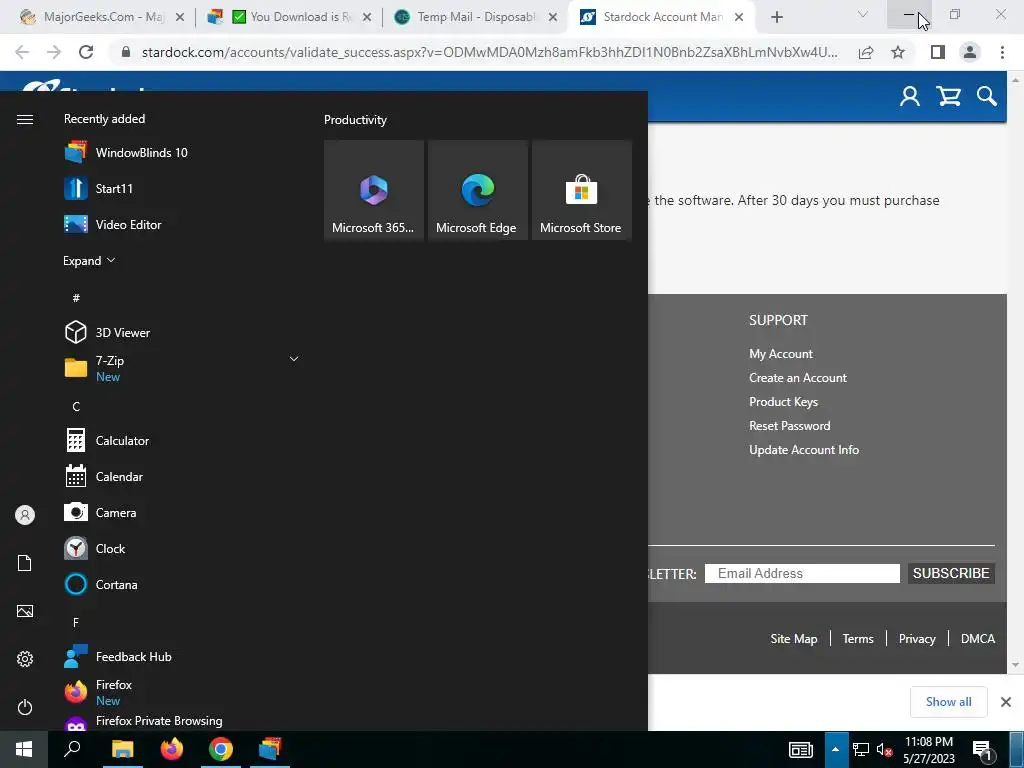1024x768 pixels.
Task: Open the Microsoft Edge tile
Action: pos(477,190)
